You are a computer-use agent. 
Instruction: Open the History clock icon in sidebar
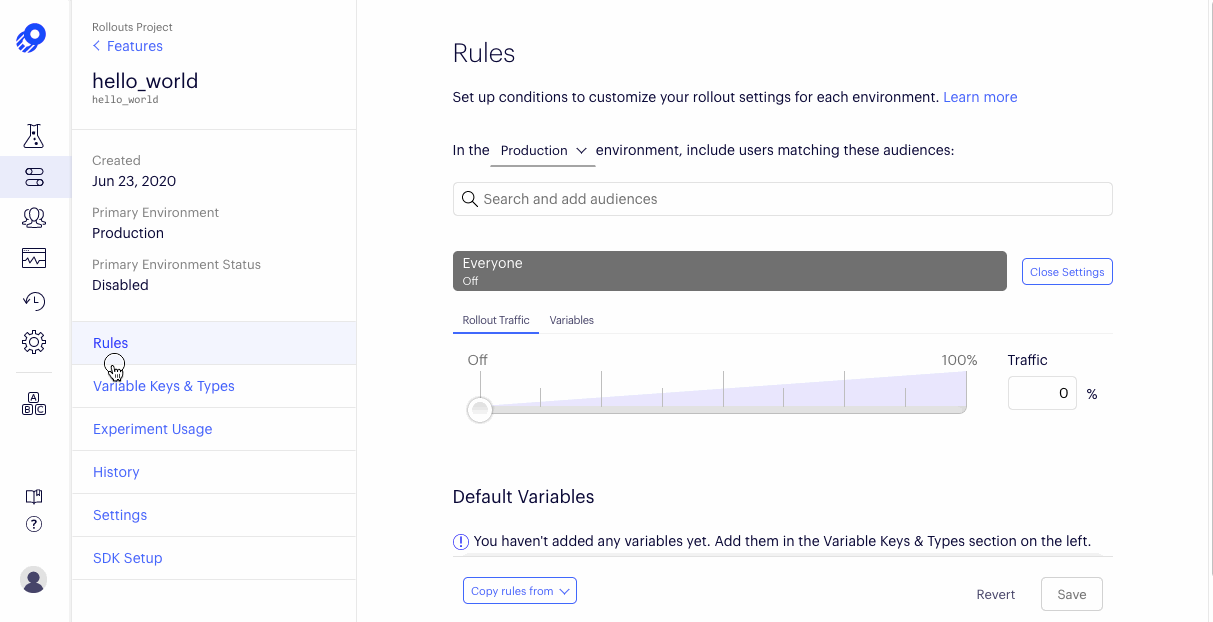point(34,300)
